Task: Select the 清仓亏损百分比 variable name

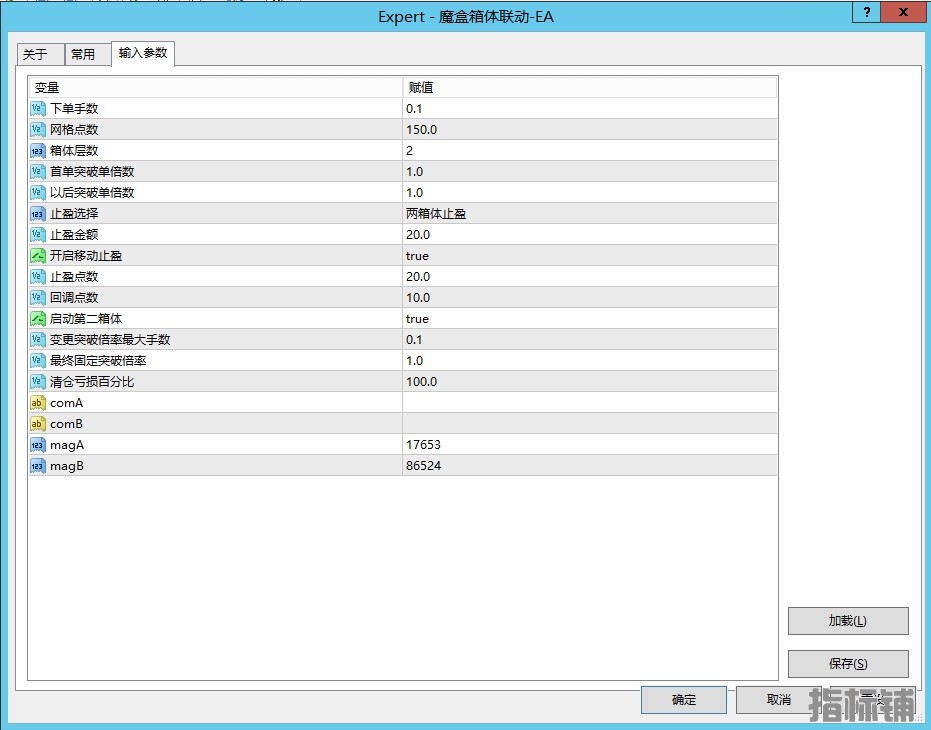Action: (x=92, y=382)
